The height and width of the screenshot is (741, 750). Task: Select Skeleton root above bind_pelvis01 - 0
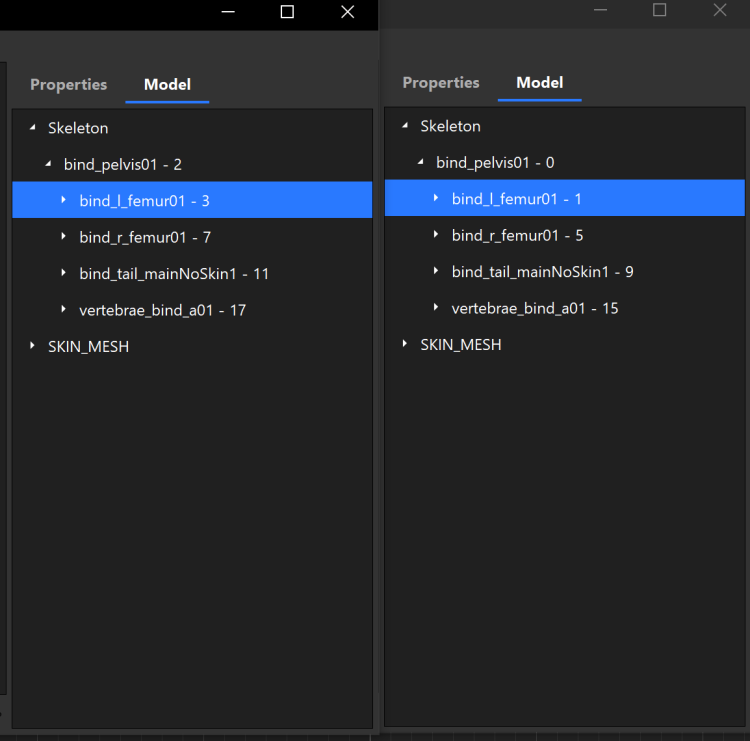(x=450, y=126)
